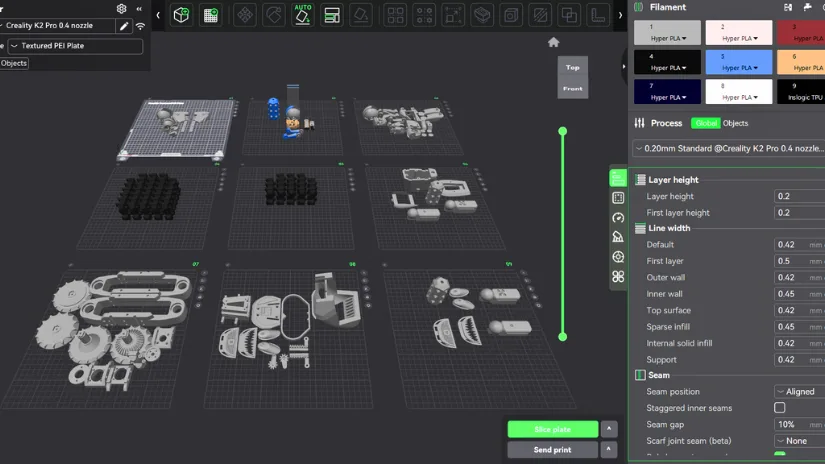This screenshot has height=464, width=825.
Task: Click the diagonal hatched square toolbar icon
Action: tap(540, 15)
